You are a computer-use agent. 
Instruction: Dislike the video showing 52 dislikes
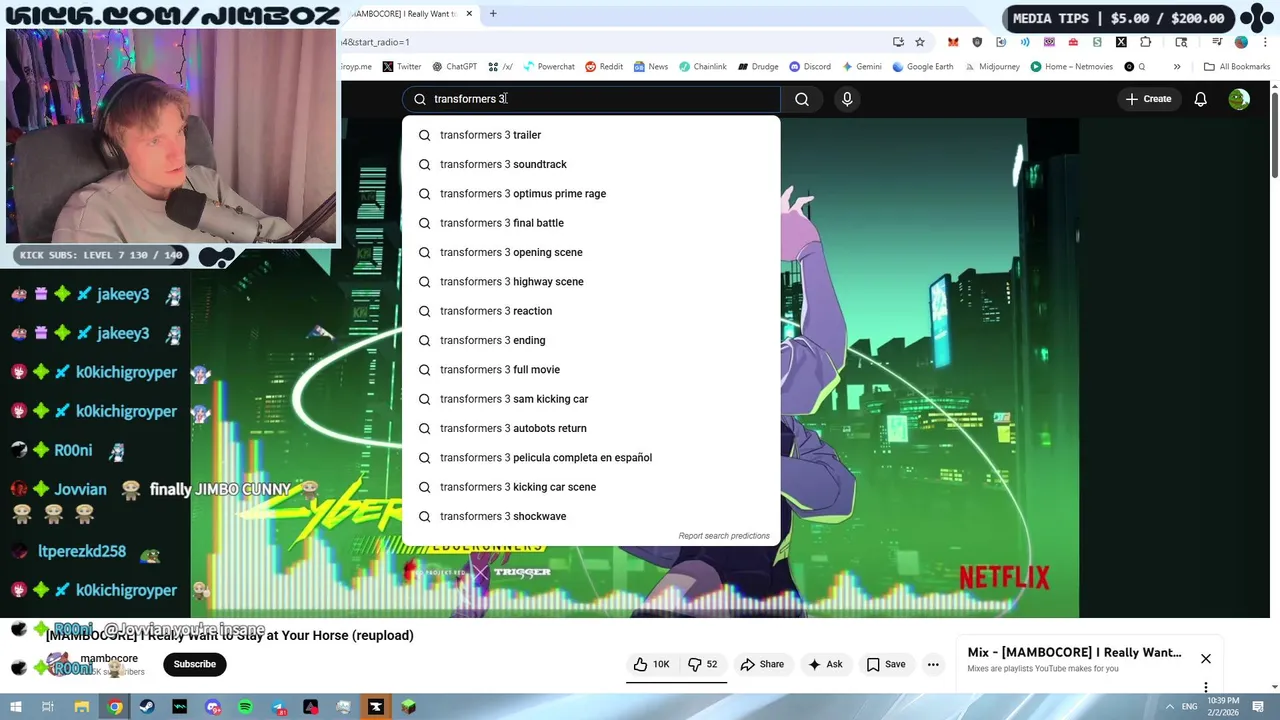pos(703,664)
